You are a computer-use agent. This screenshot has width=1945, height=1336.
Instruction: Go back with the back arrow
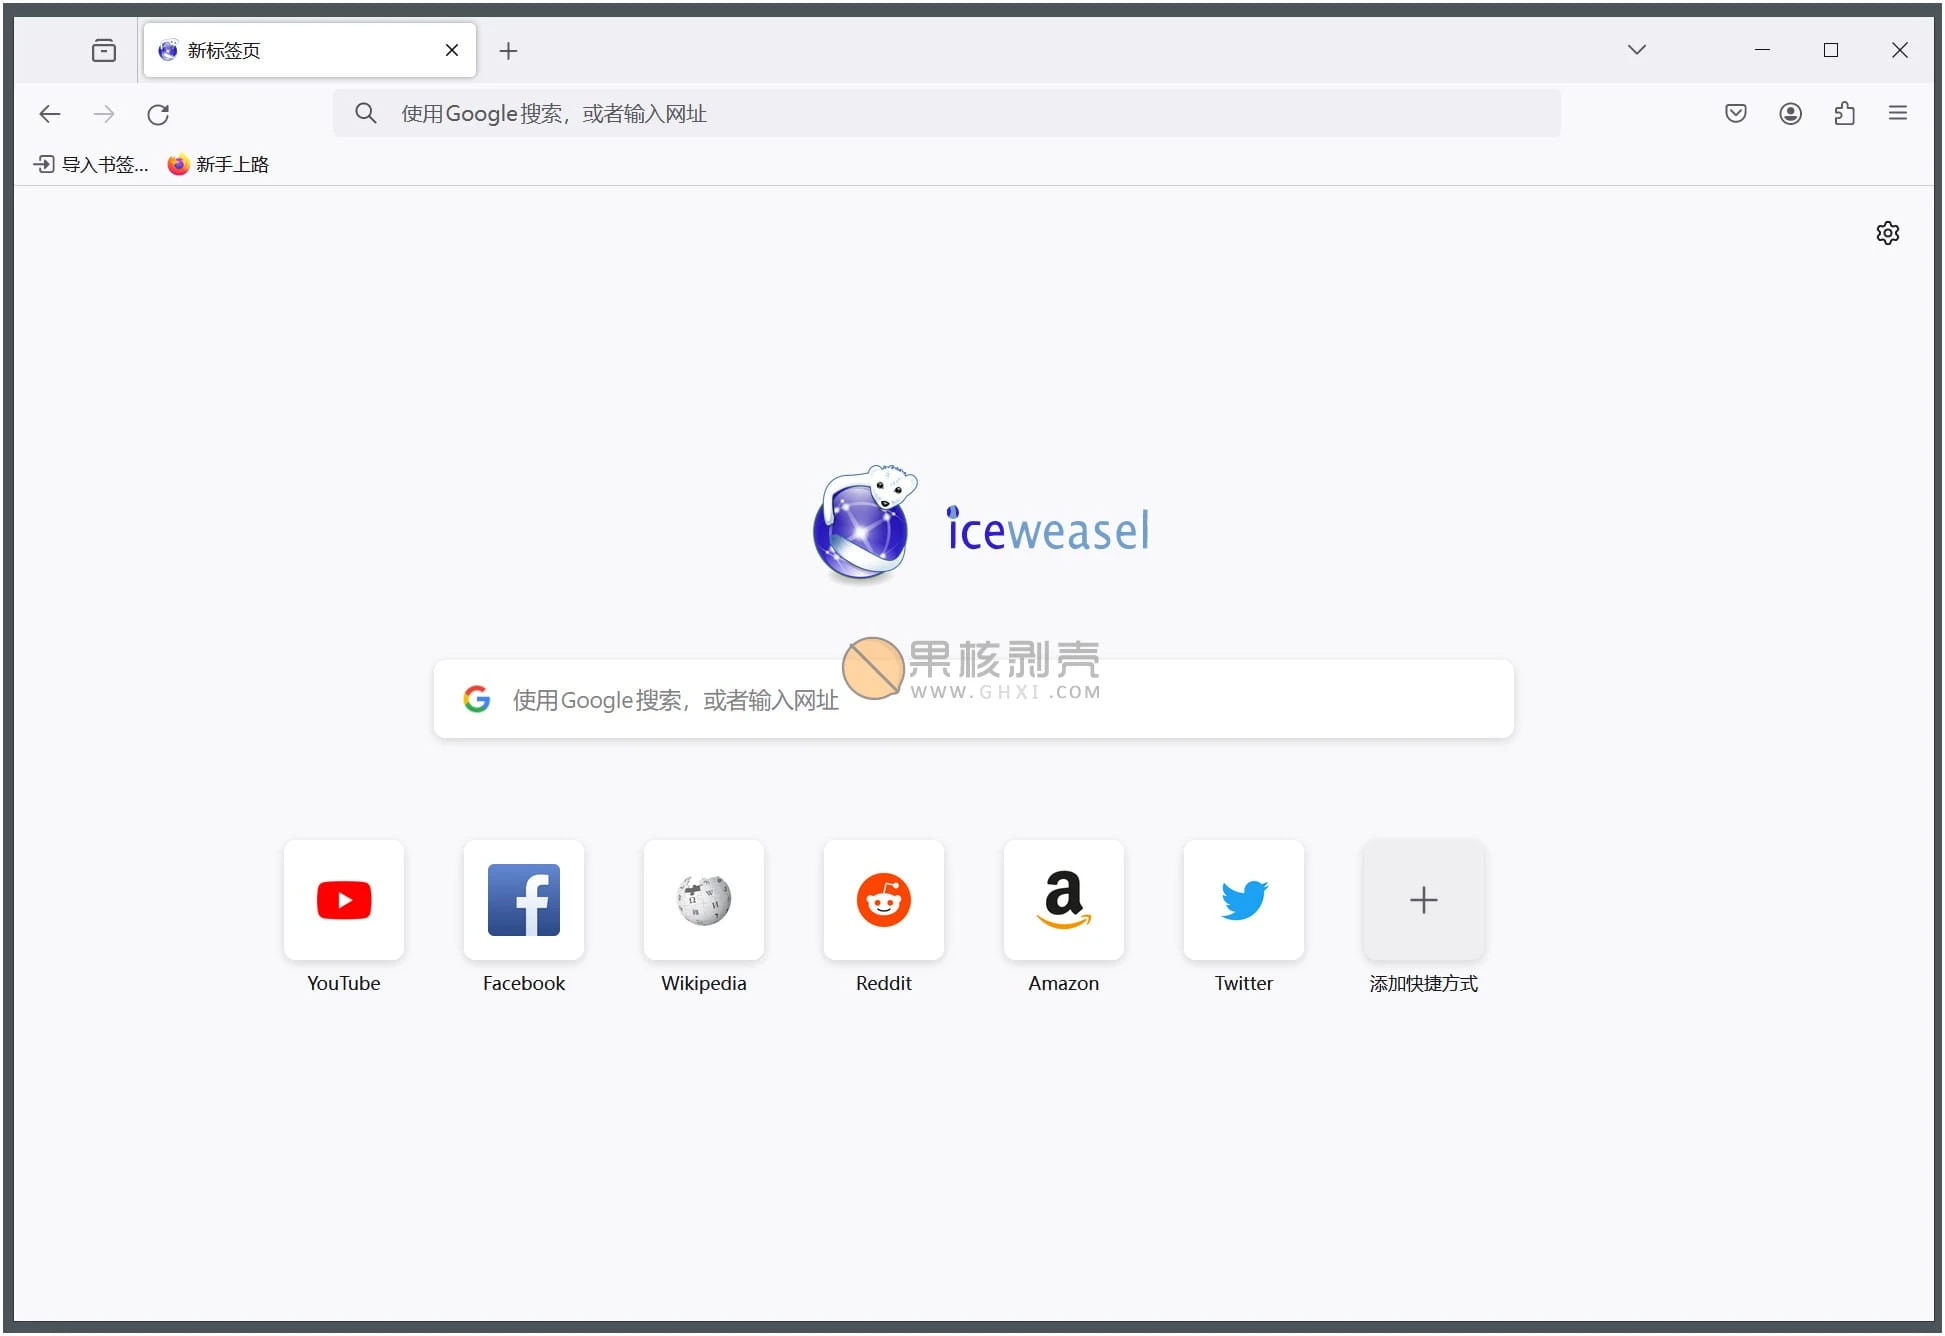click(x=50, y=114)
